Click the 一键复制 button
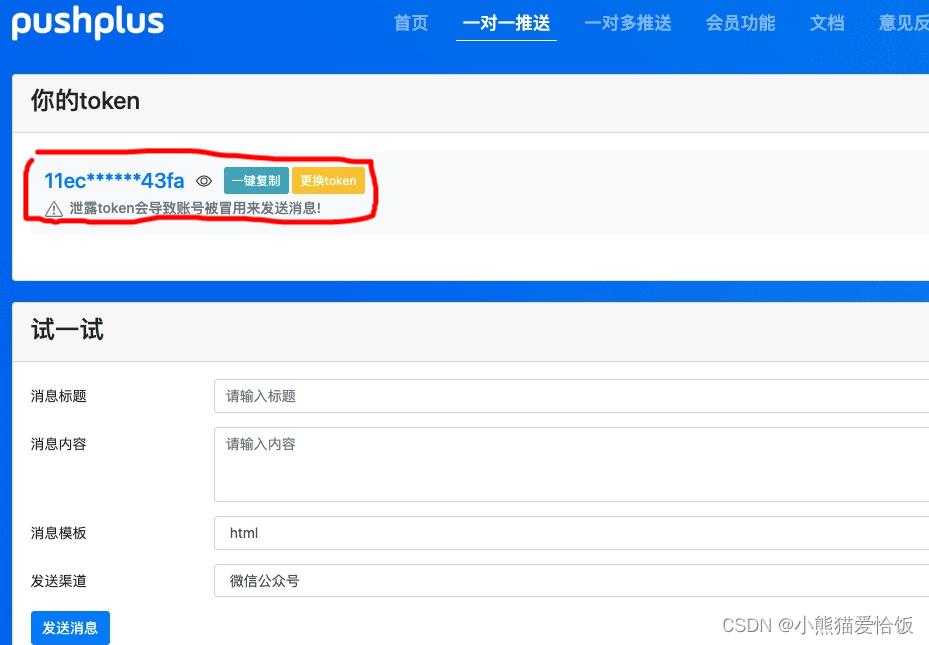The width and height of the screenshot is (929, 645). point(256,181)
